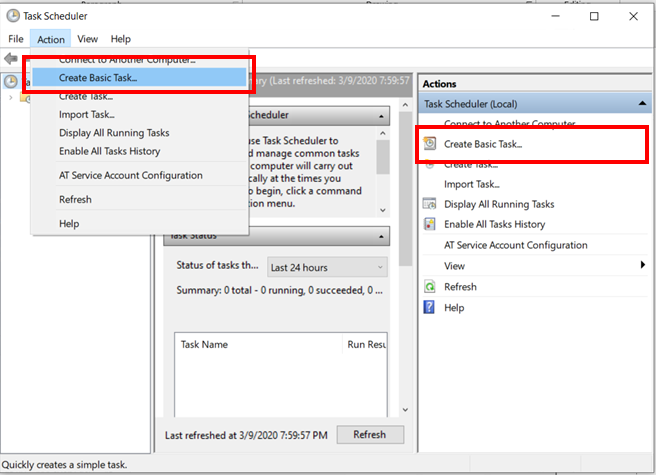This screenshot has width=656, height=475.
Task: Click overview text box scroll down arrow
Action: coord(382,210)
